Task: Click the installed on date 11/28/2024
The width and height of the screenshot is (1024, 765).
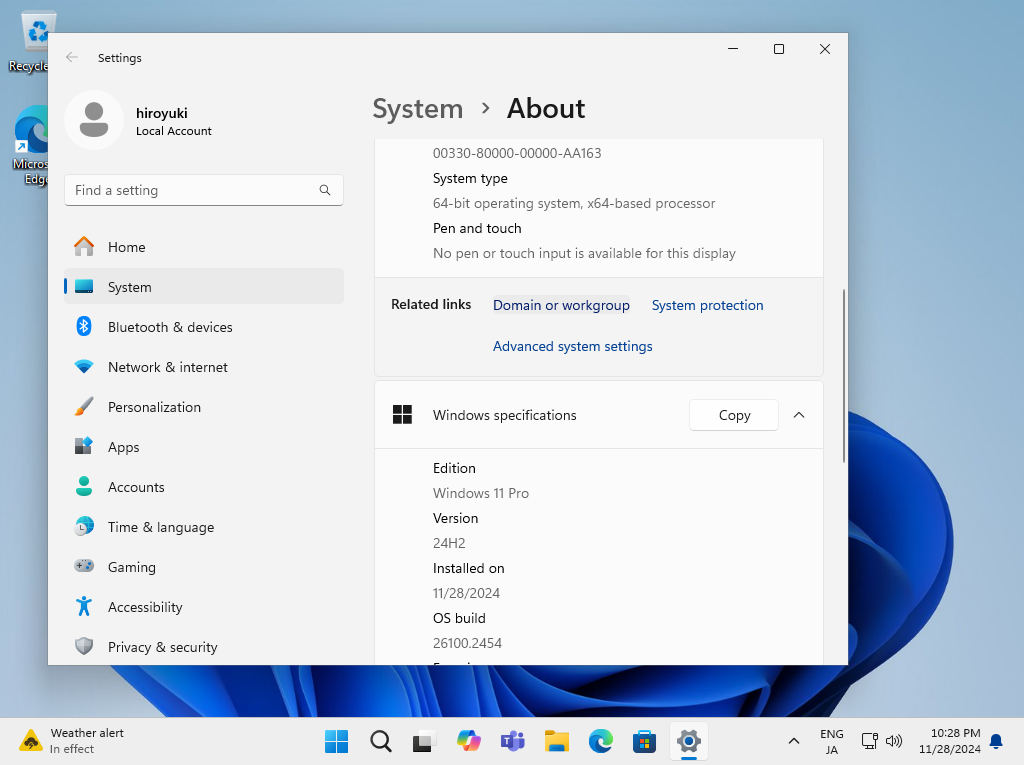Action: click(466, 593)
